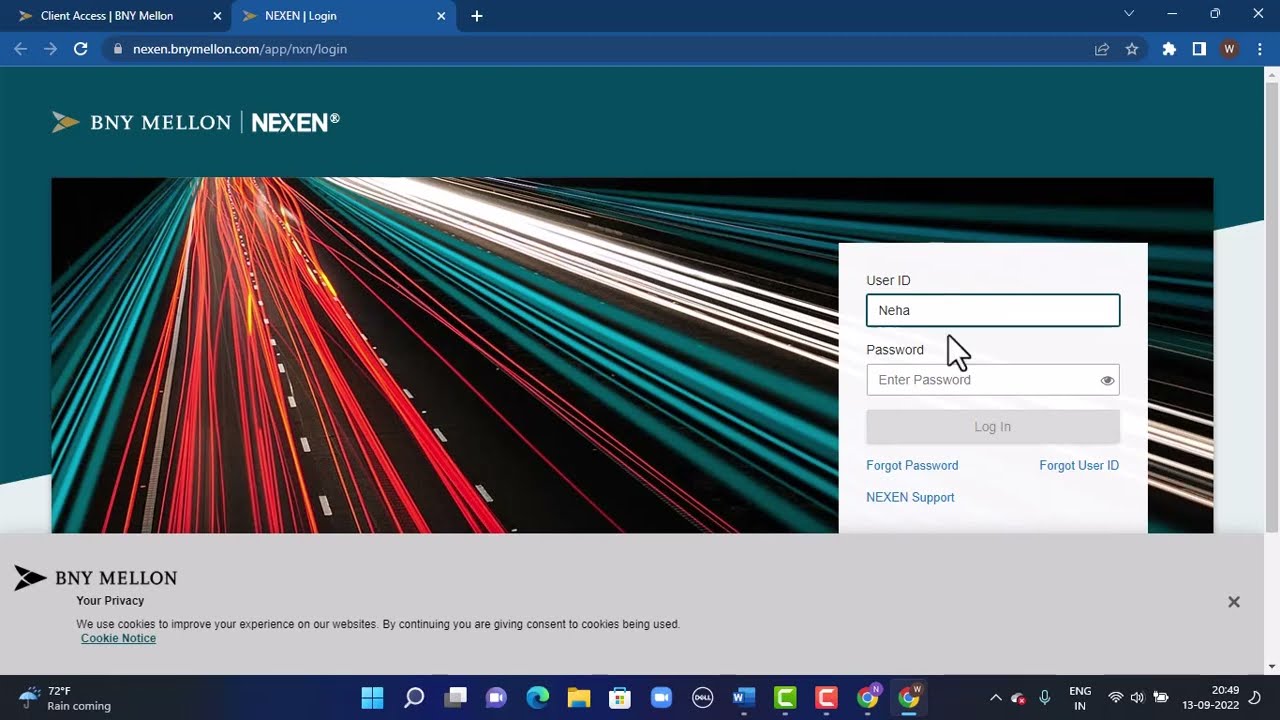Open the Forgot User ID link
1280x720 pixels.
coord(1079,466)
